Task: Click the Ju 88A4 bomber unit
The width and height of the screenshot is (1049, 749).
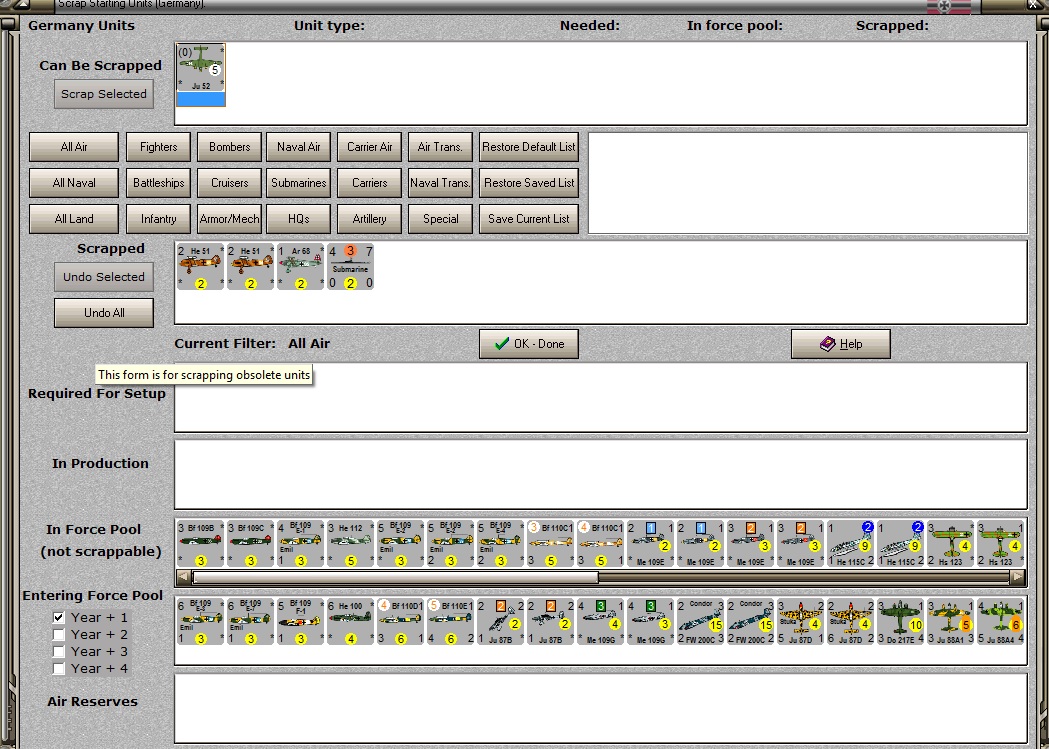Action: 1000,621
